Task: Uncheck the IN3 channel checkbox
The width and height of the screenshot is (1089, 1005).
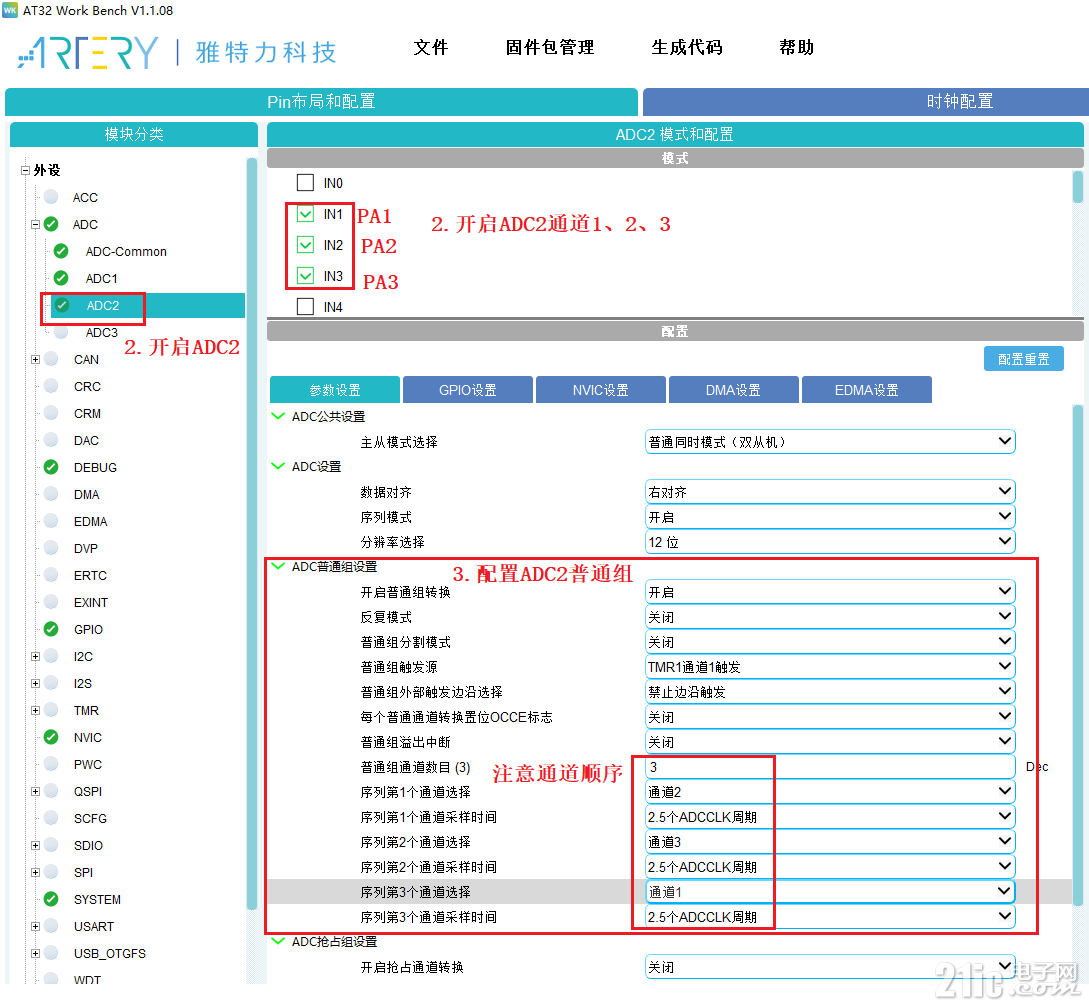Action: pyautogui.click(x=306, y=276)
